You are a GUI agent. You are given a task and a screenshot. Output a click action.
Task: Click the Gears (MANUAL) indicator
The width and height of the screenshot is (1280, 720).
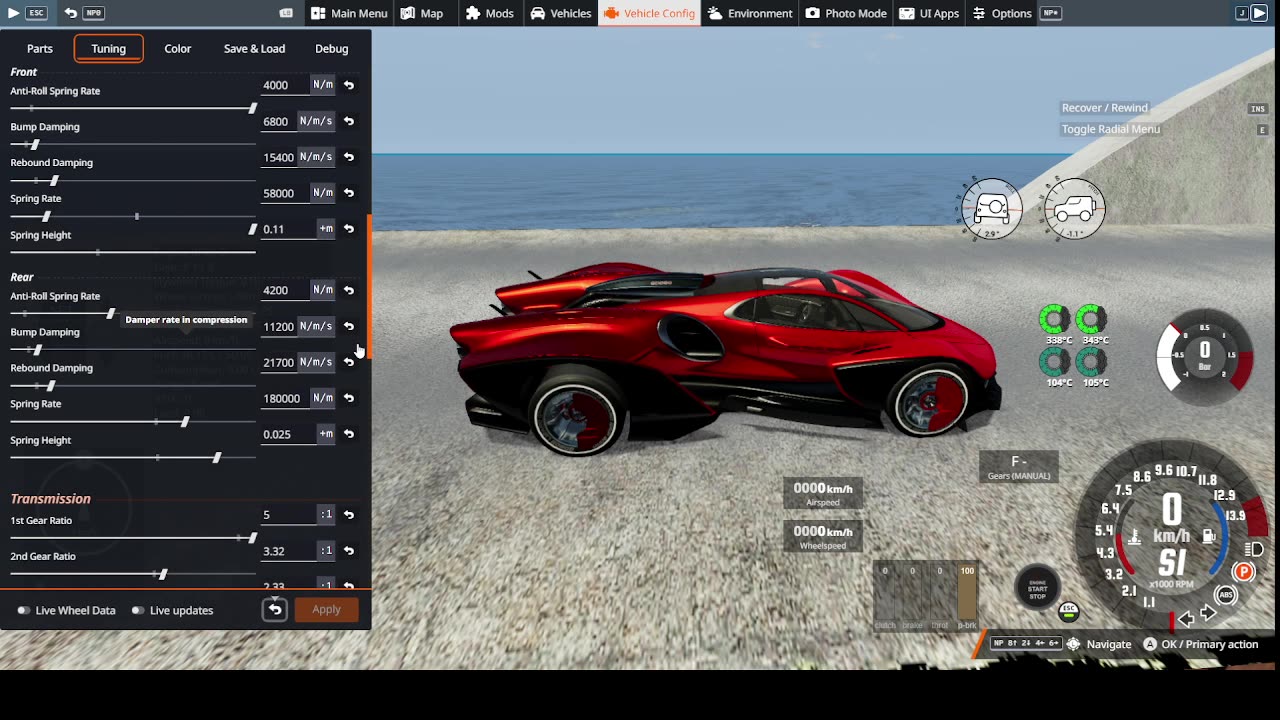(x=1019, y=467)
